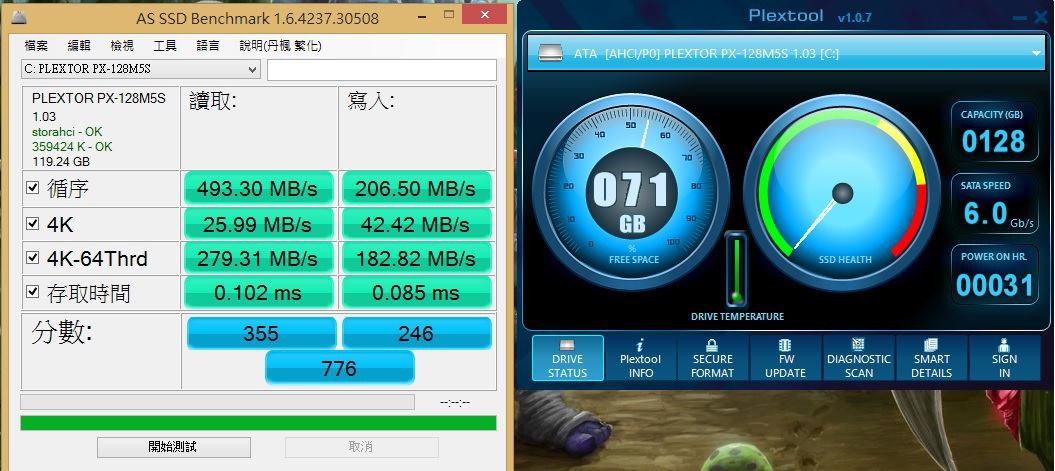This screenshot has width=1055, height=471.
Task: Click the 4K write value 42.42 MB/s
Action: (416, 223)
